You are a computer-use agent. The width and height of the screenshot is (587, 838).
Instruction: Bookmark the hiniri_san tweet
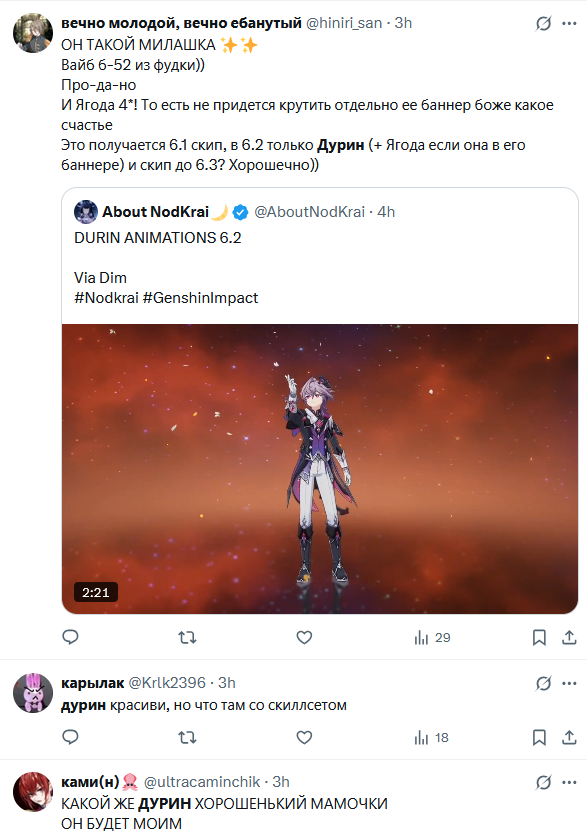539,637
